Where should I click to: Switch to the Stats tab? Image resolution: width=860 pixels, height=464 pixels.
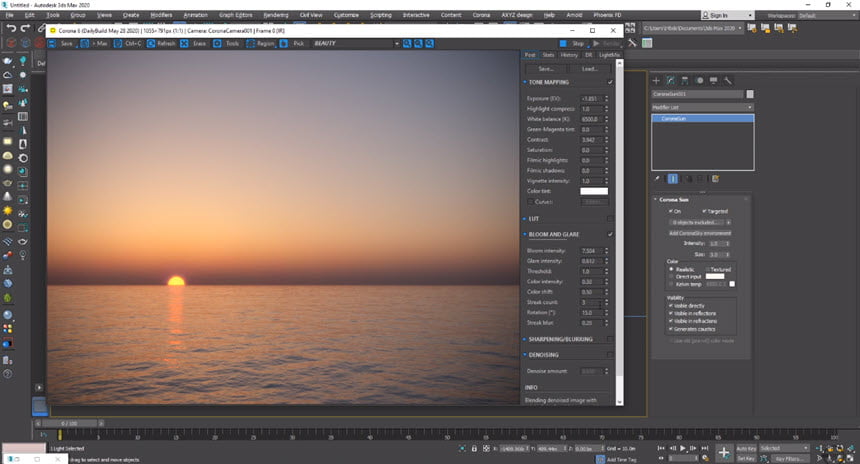548,55
